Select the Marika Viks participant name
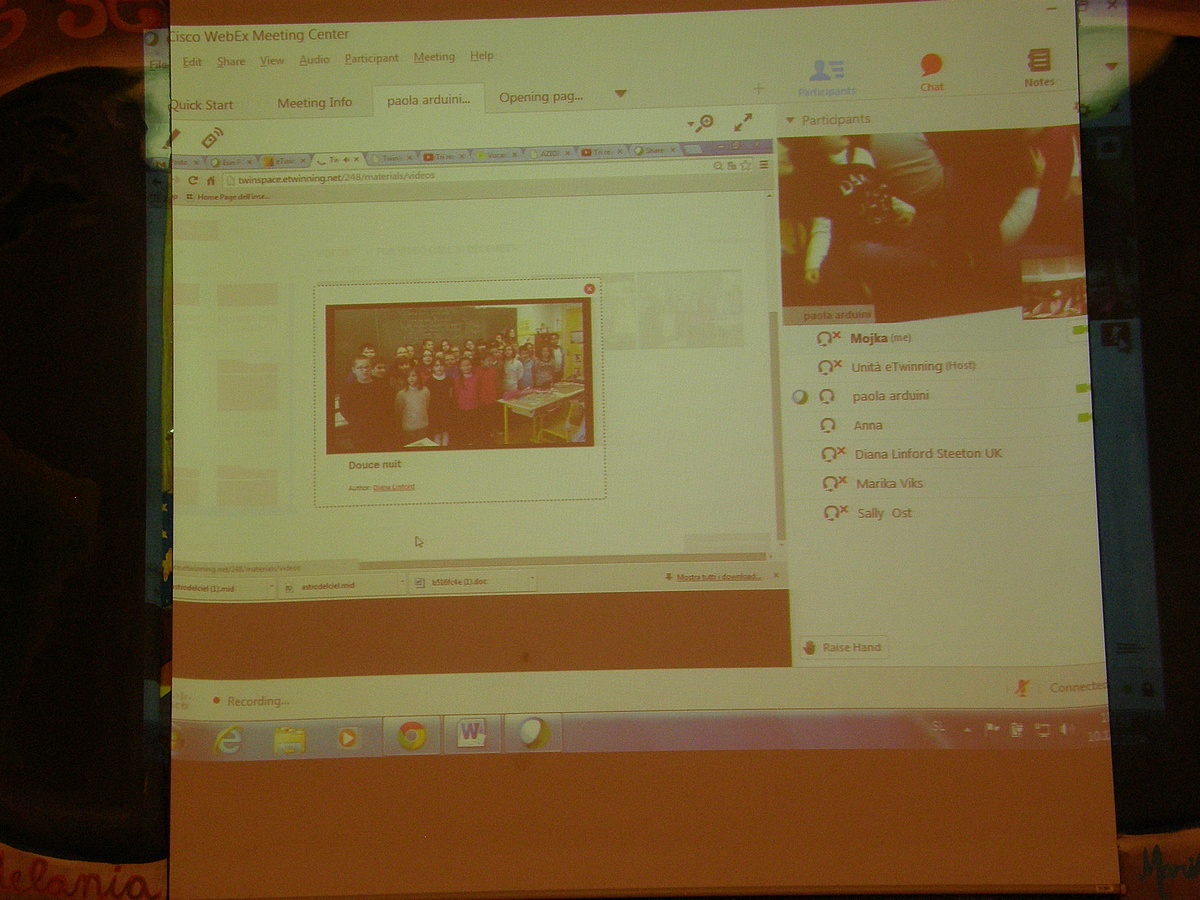 (x=889, y=483)
